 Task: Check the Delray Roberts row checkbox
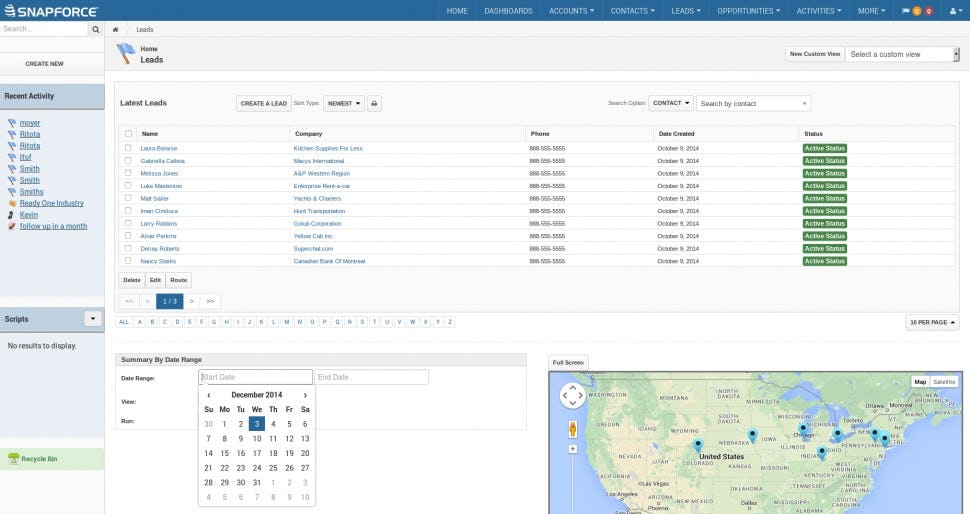(128, 248)
